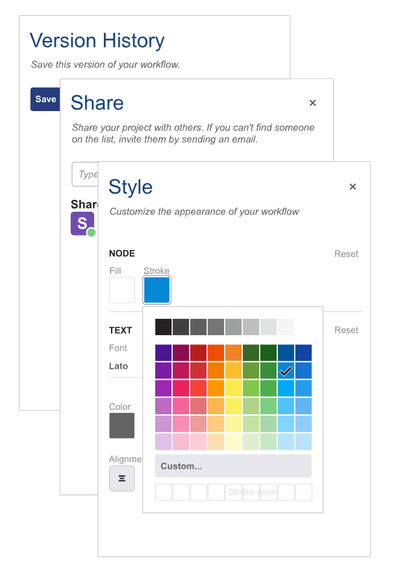Close the Share panel
The image size is (400, 578).
point(313,103)
